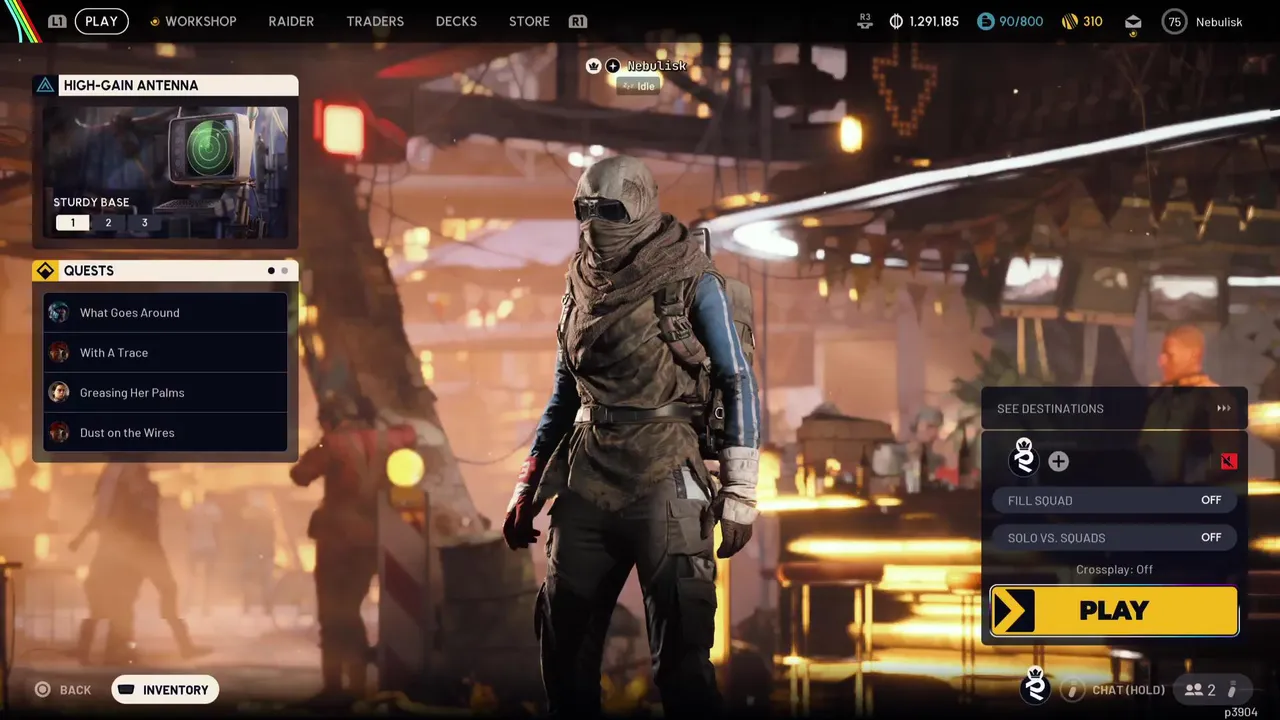Click the level 75 circle badge

1174,22
